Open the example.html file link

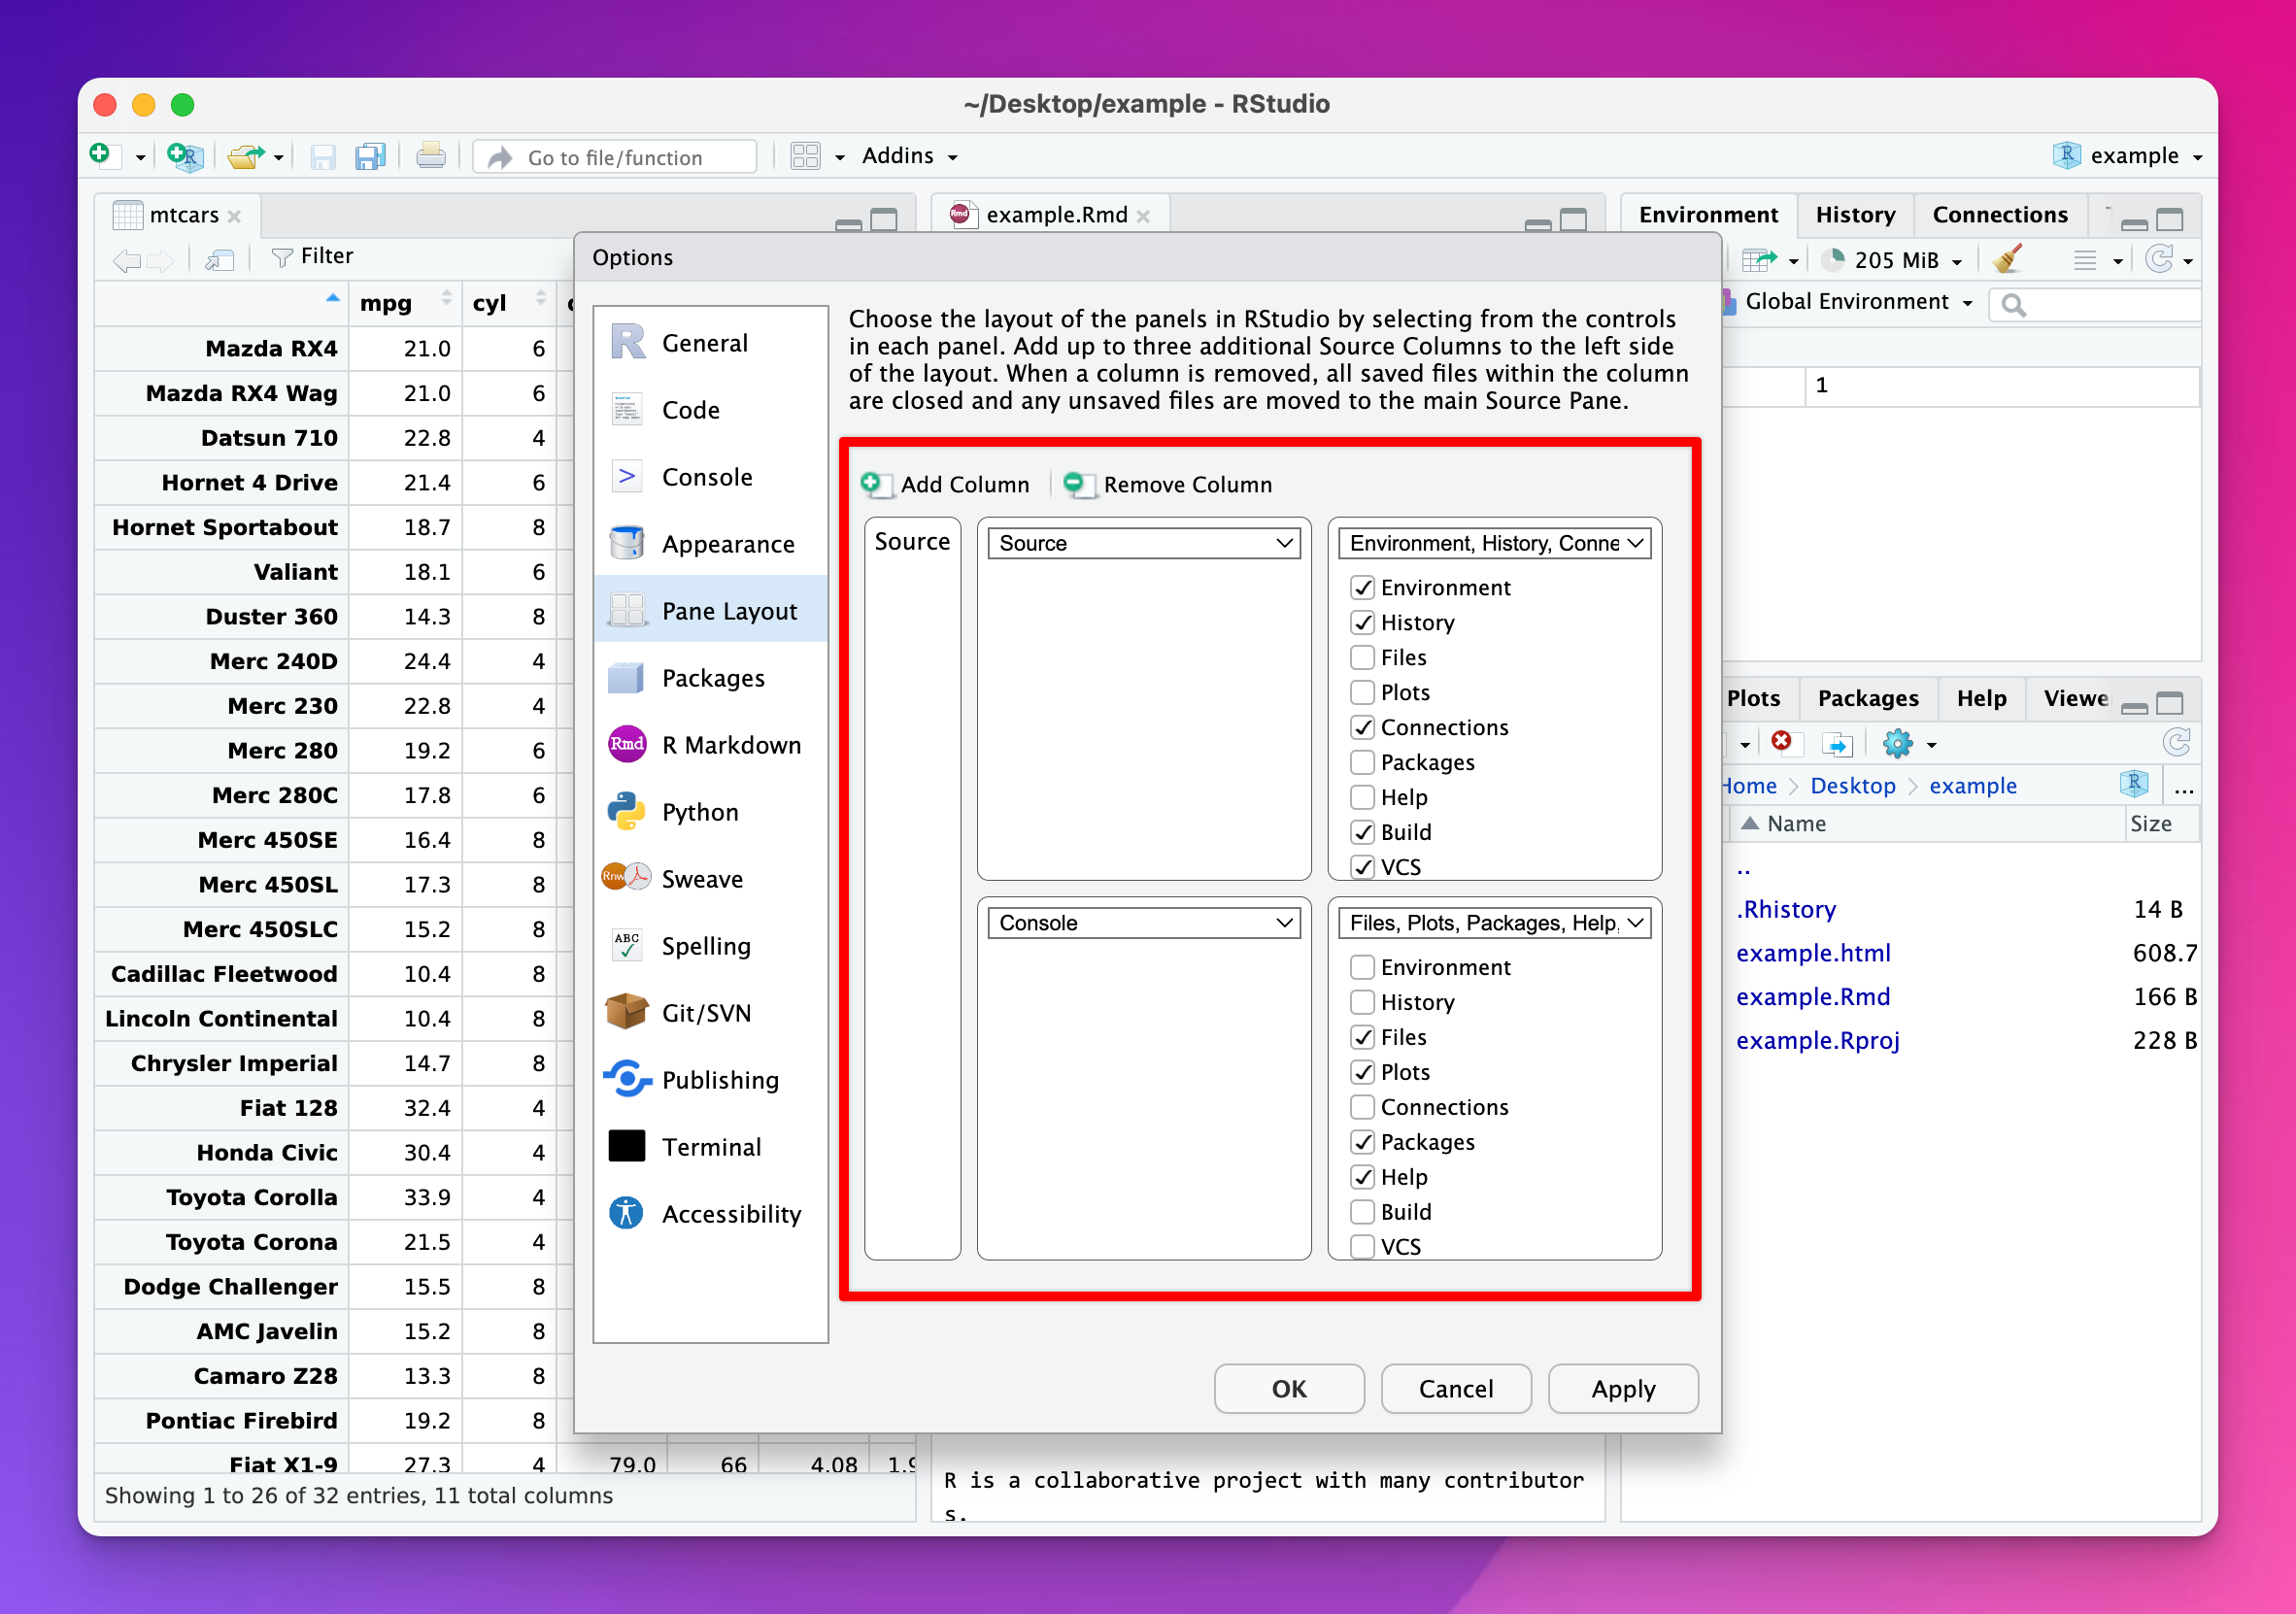click(x=1813, y=953)
